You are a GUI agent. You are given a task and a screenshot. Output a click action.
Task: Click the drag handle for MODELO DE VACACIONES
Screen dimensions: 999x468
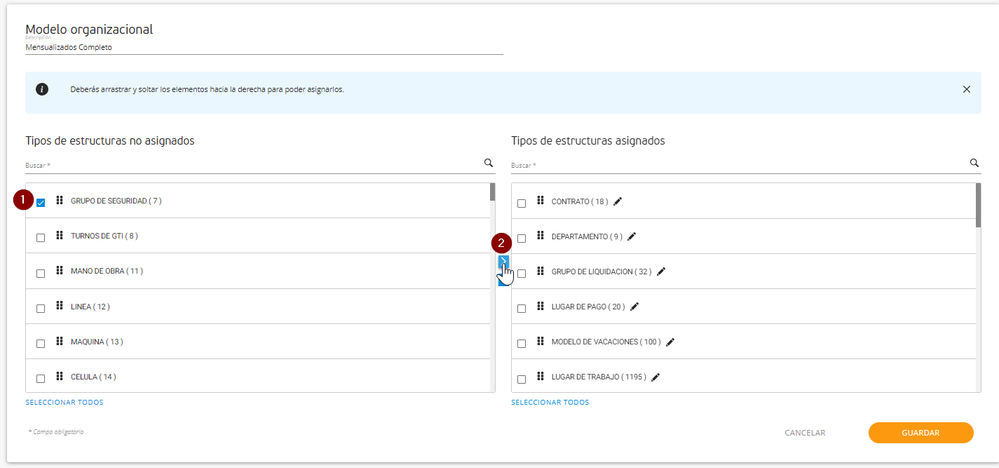(x=540, y=341)
